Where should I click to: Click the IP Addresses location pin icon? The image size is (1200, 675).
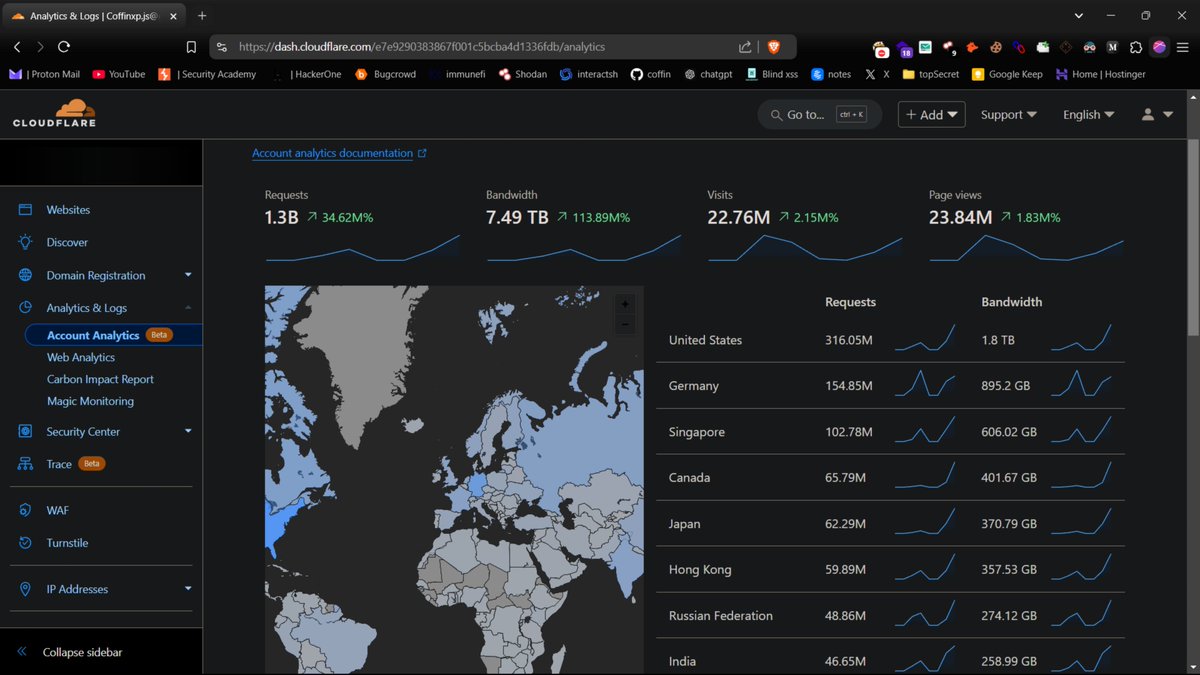click(x=25, y=589)
